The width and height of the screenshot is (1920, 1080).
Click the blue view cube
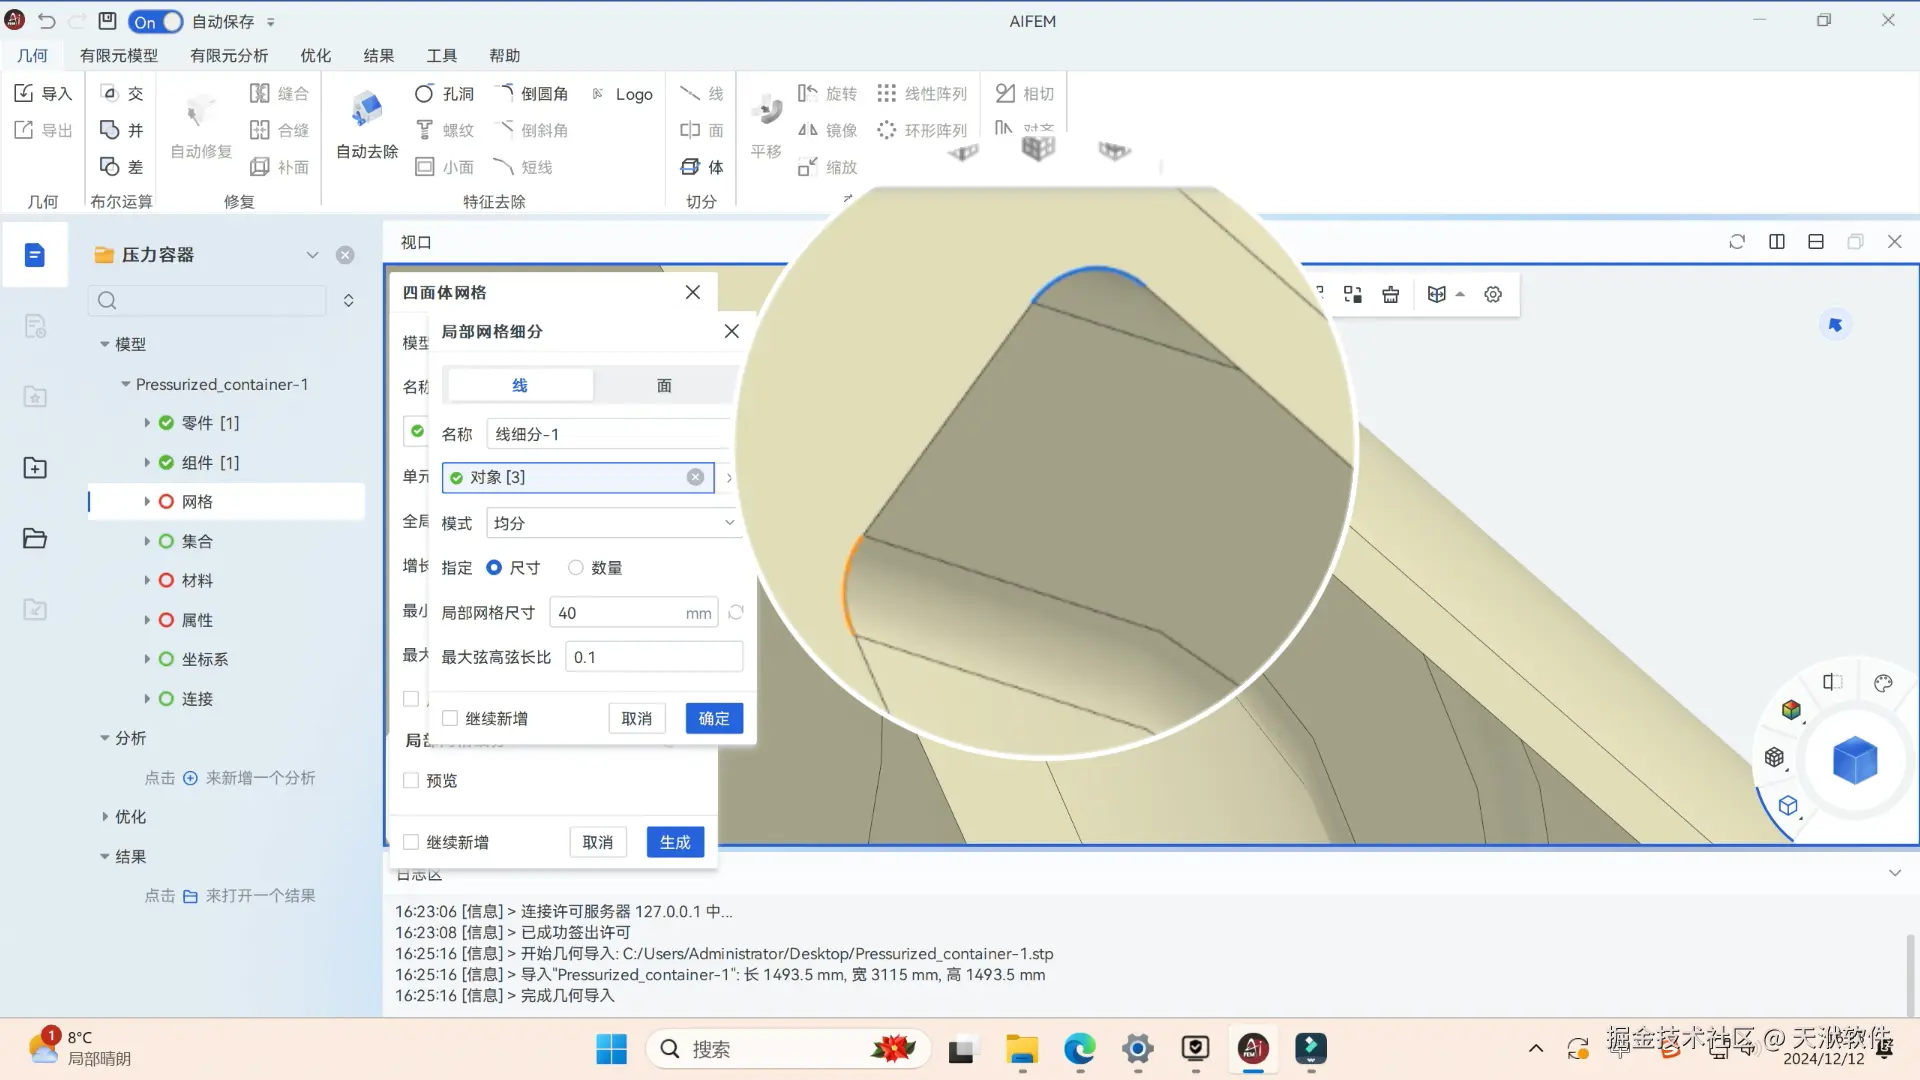1855,761
